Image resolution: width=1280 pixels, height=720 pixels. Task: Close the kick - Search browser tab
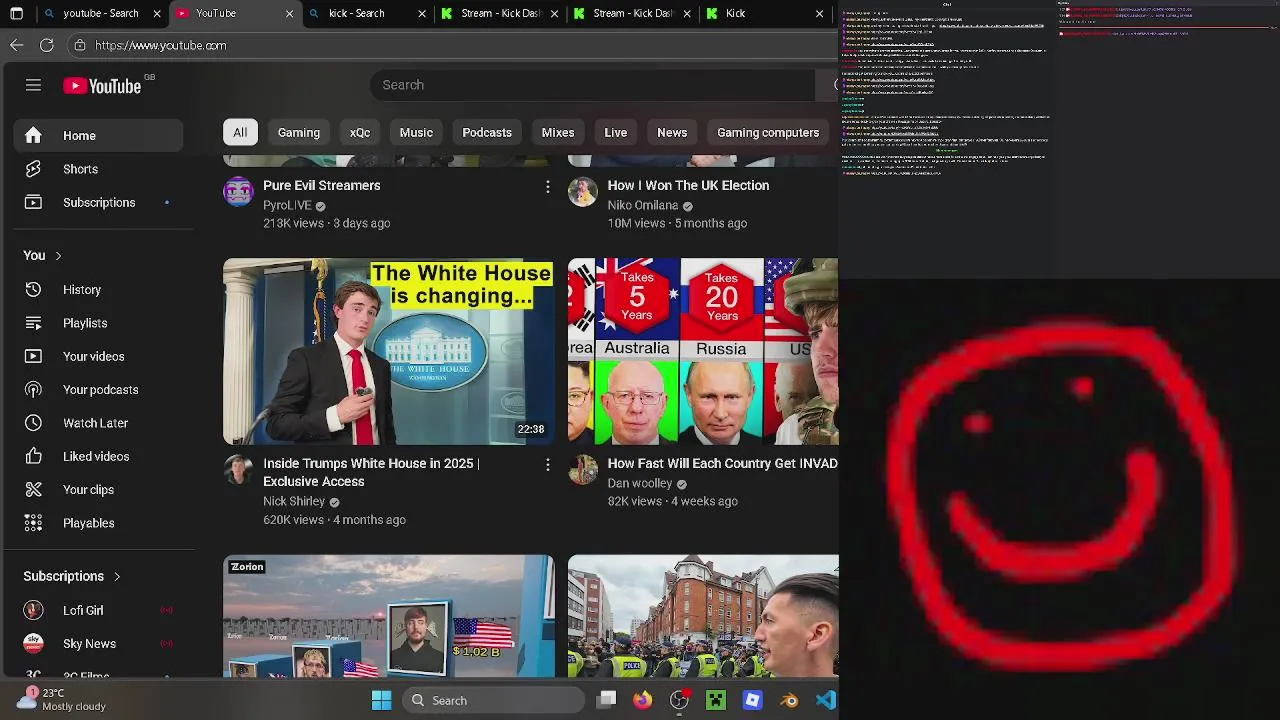click(421, 14)
